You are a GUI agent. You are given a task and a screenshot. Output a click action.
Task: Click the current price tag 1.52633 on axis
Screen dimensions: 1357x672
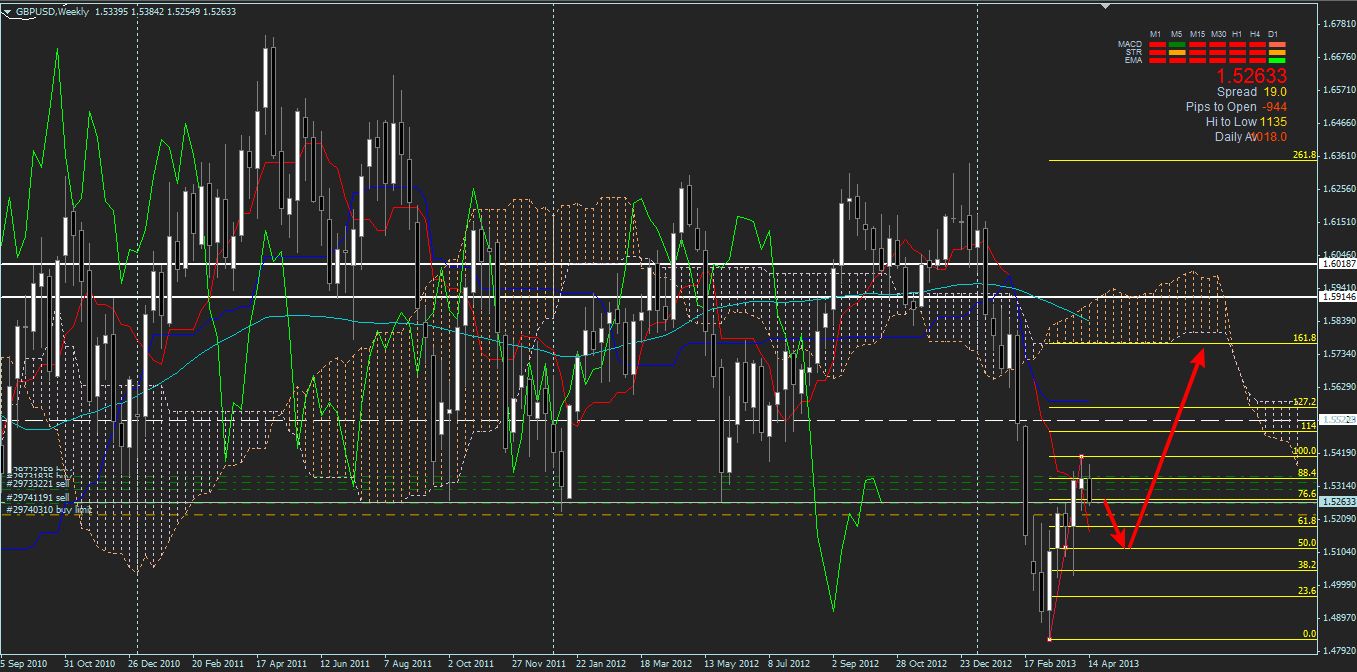pos(1337,501)
